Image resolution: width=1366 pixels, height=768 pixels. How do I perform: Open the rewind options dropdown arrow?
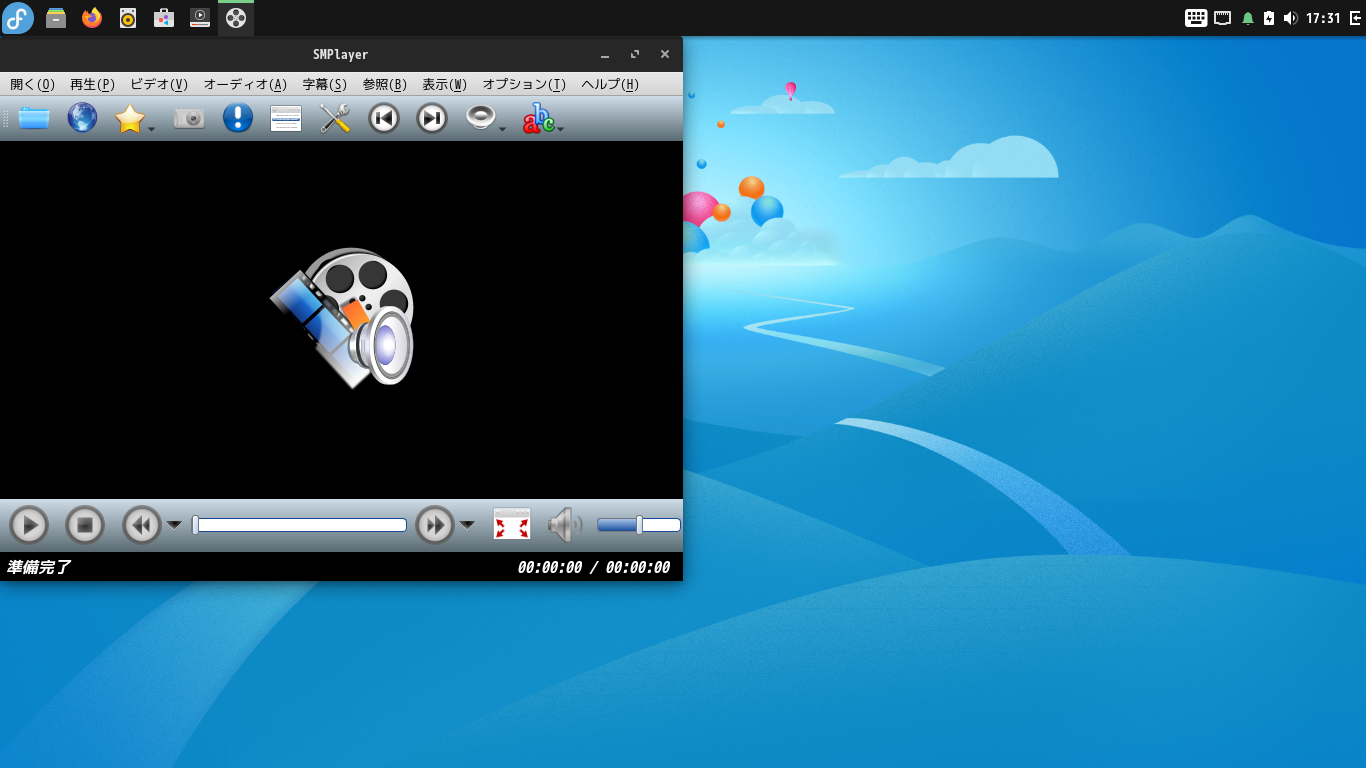click(174, 525)
